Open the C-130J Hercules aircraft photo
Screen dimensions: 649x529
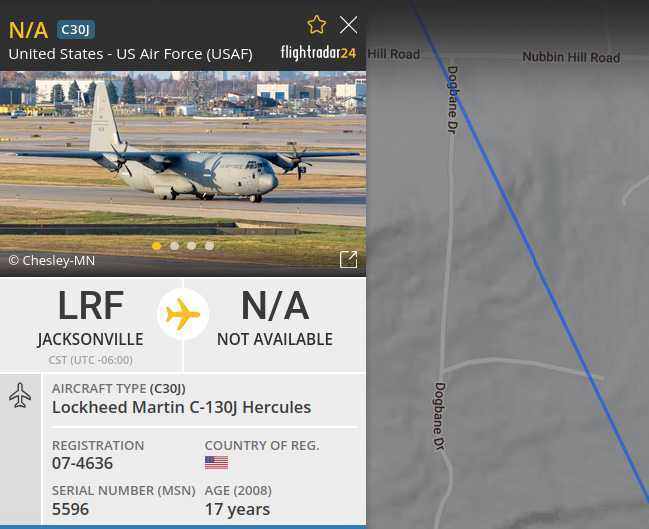183,174
